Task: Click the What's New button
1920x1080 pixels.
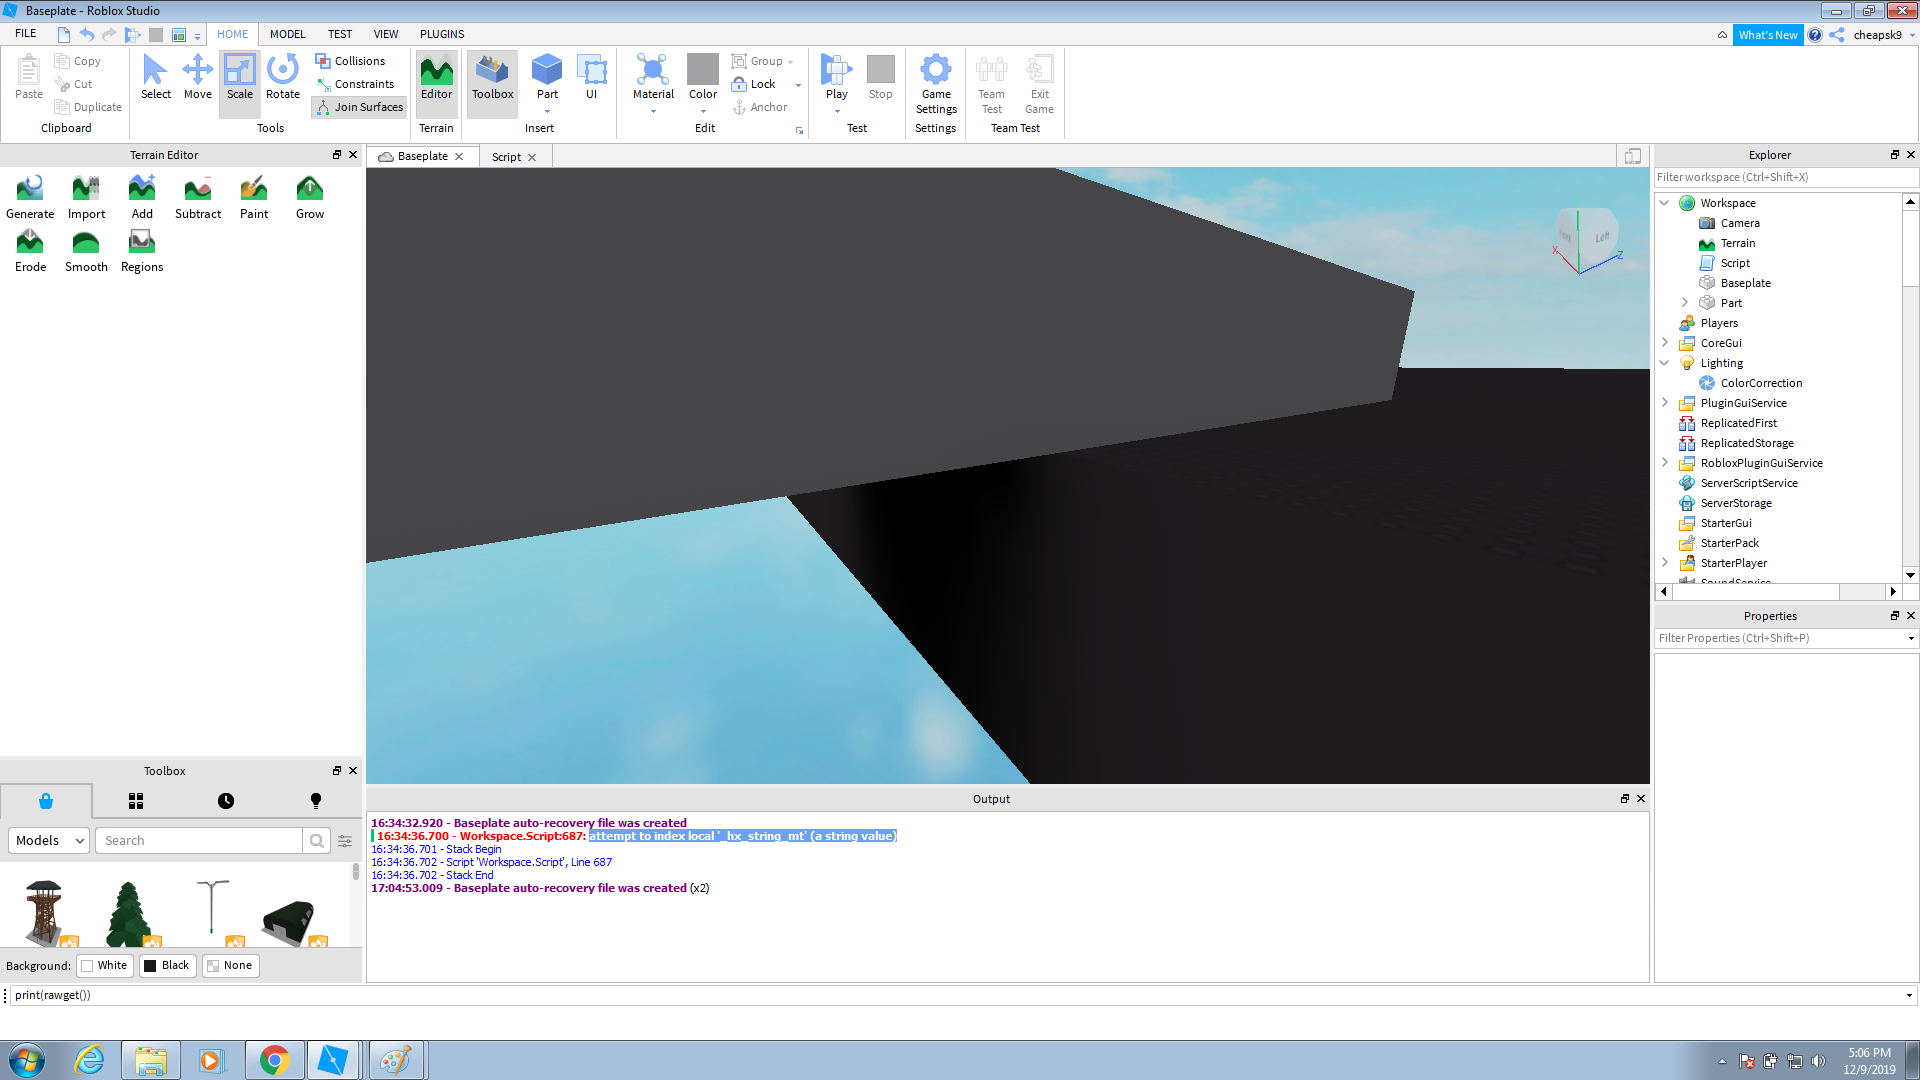Action: (x=1767, y=35)
